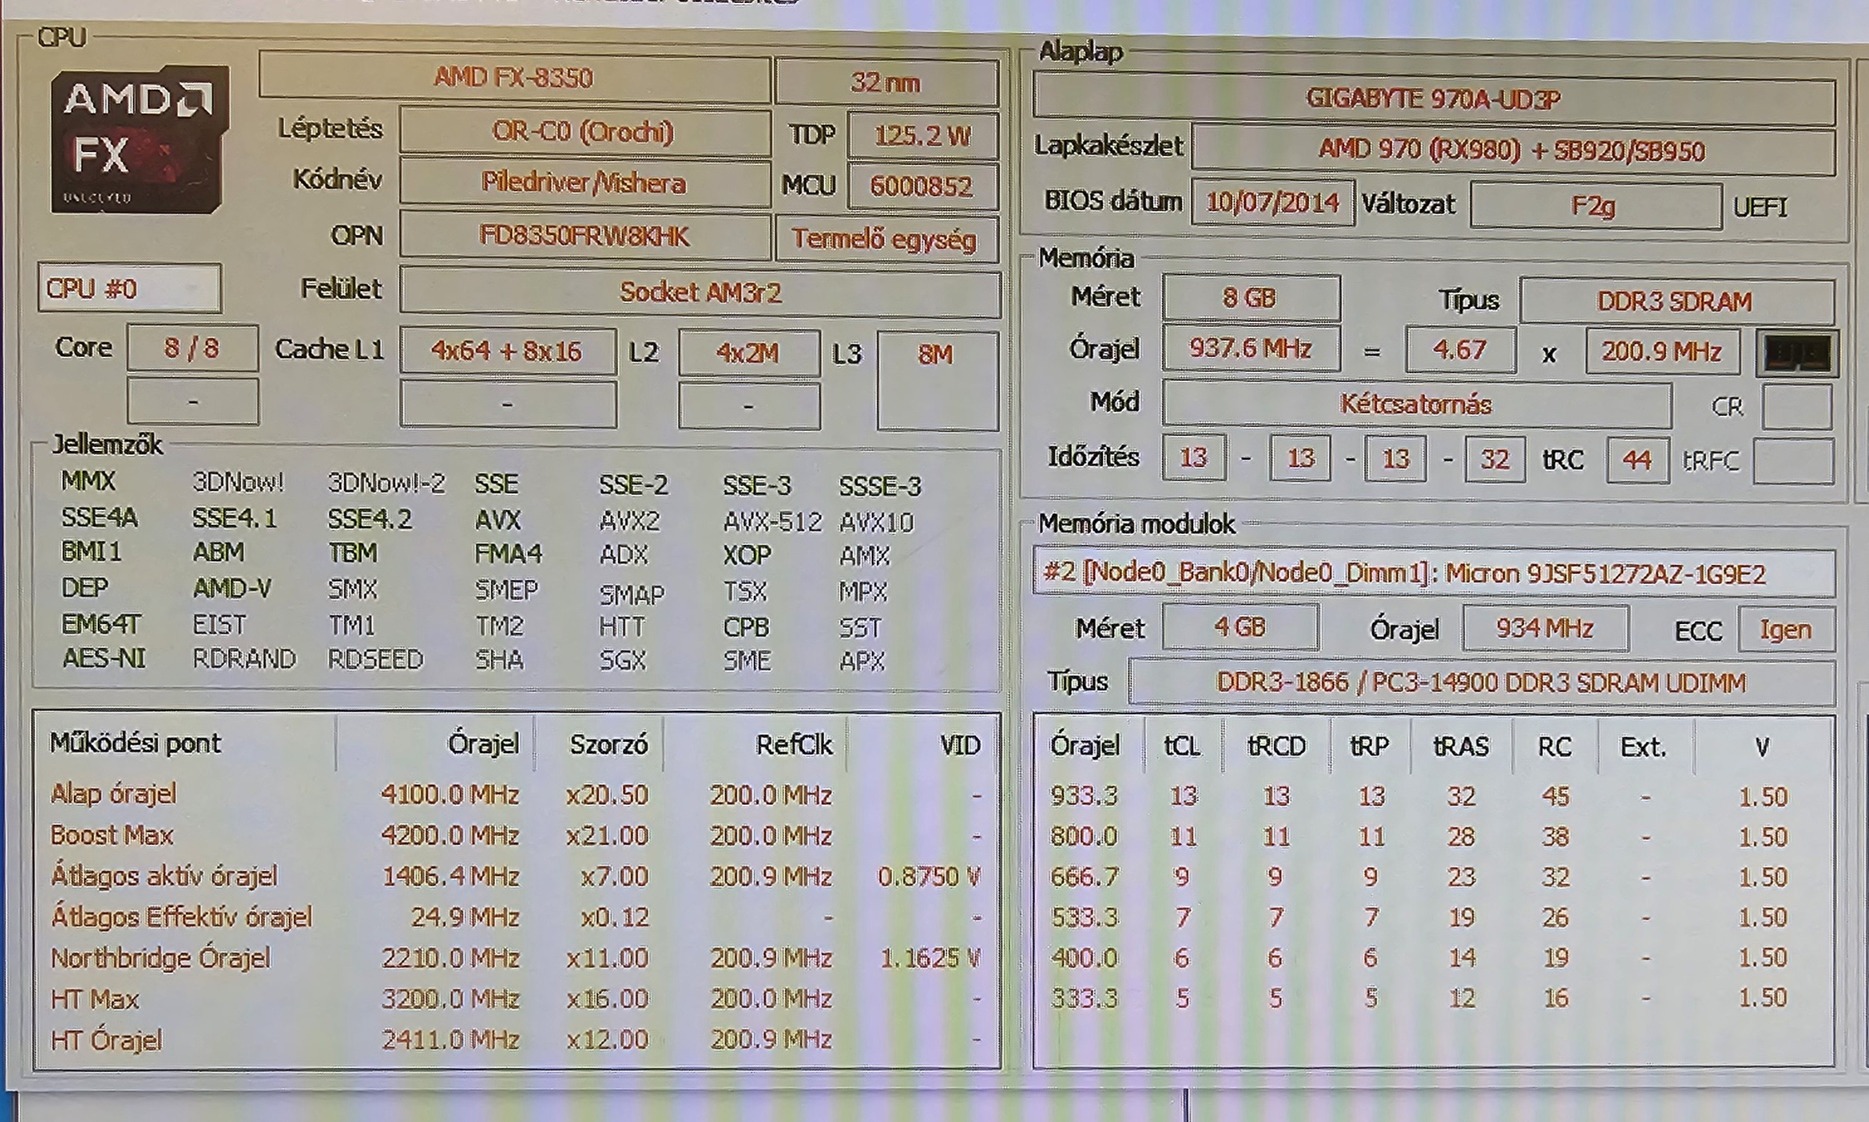The image size is (1869, 1122).
Task: Select the Kétcsatornás mode field
Action: coord(1416,404)
